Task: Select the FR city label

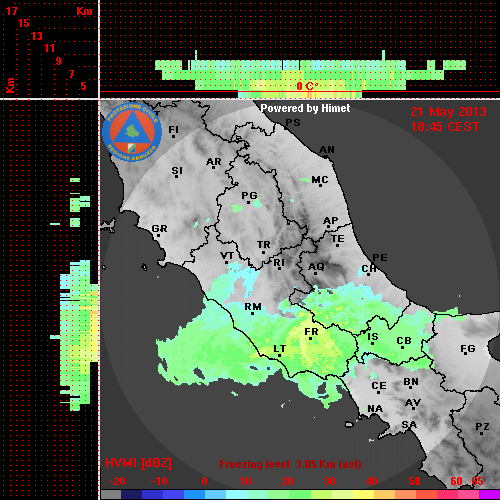Action: [x=311, y=332]
